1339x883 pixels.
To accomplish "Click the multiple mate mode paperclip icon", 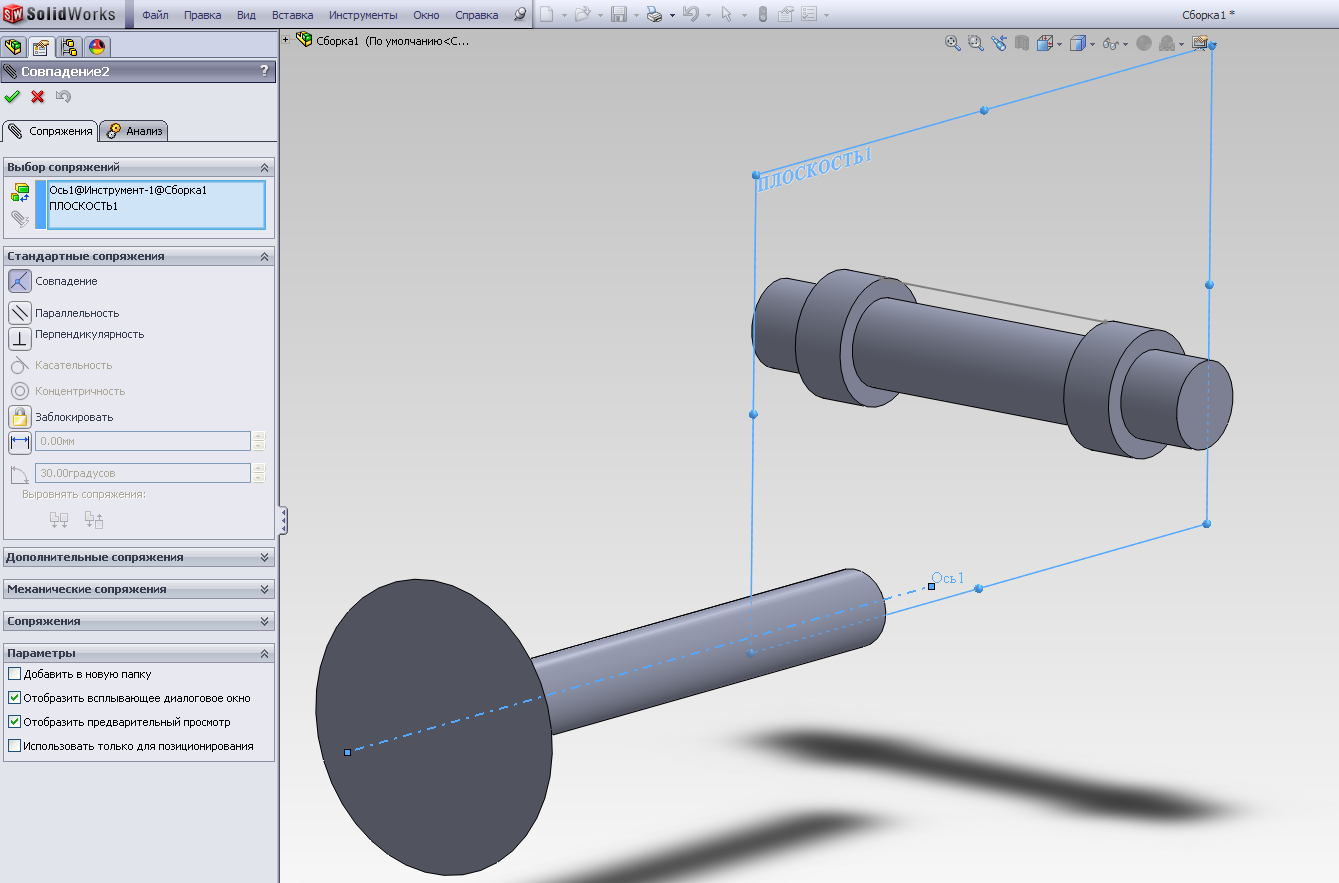I will (20, 218).
